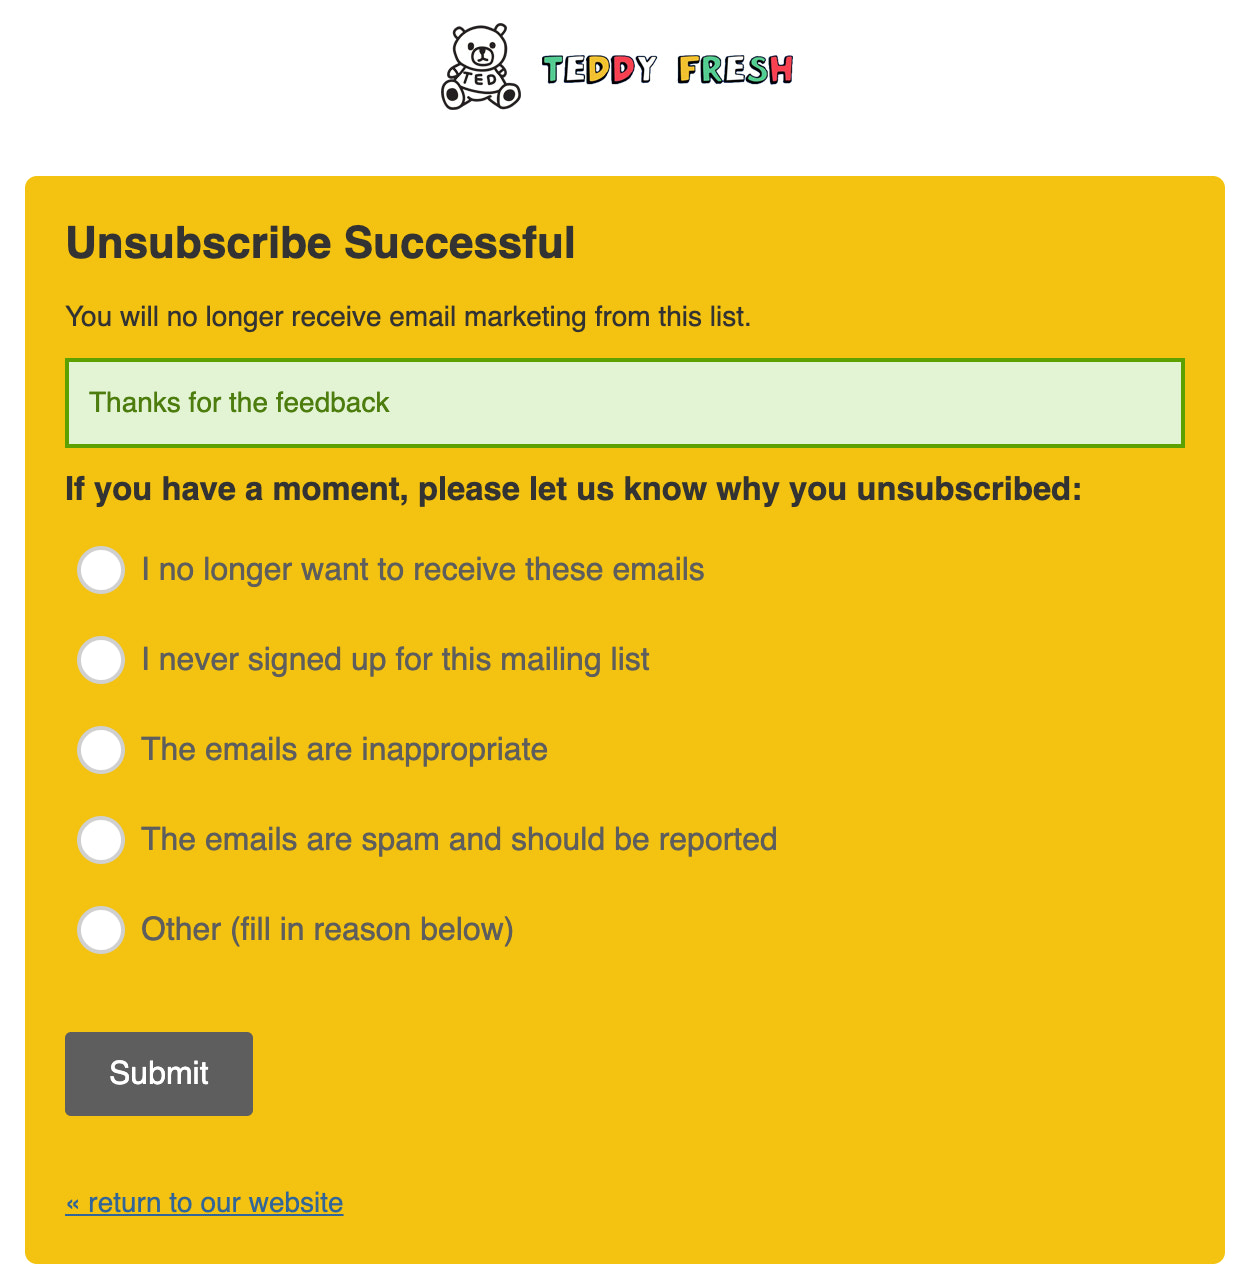Open the 'return to our website' link
Screen dimensions: 1245x1284
tap(205, 1202)
